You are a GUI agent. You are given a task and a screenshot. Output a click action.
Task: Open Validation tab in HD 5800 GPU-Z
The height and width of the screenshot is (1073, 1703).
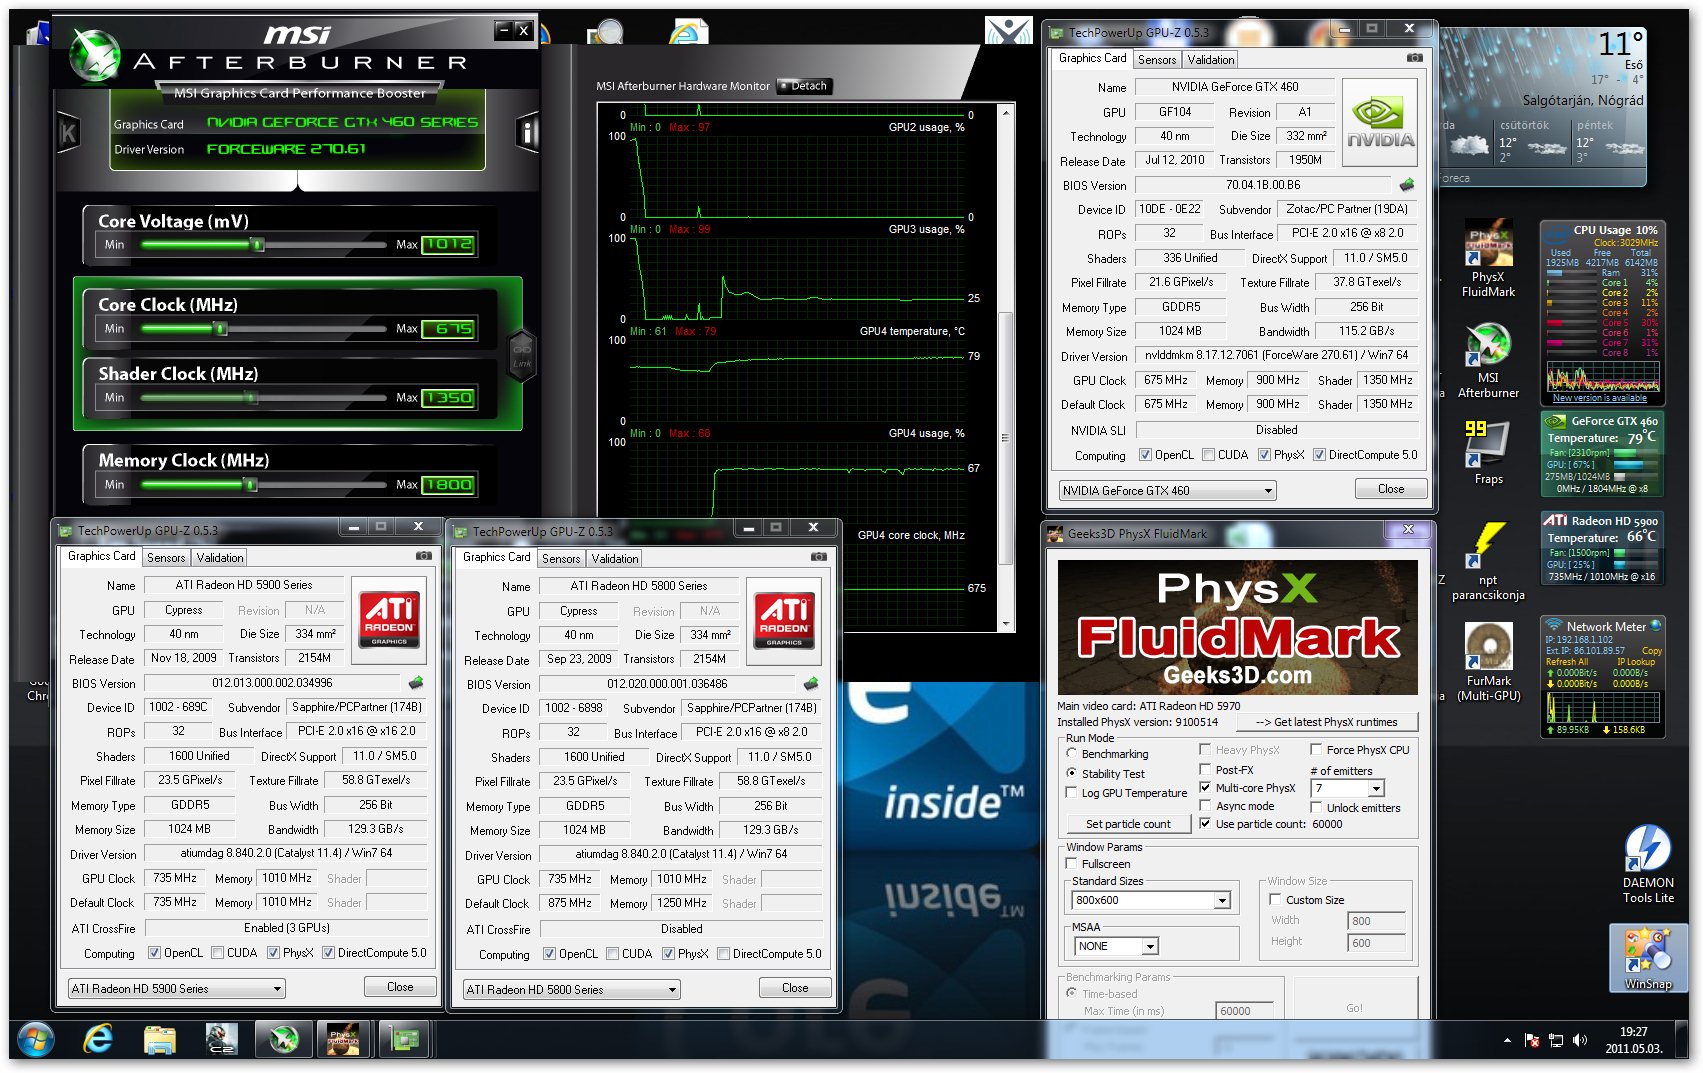[615, 559]
